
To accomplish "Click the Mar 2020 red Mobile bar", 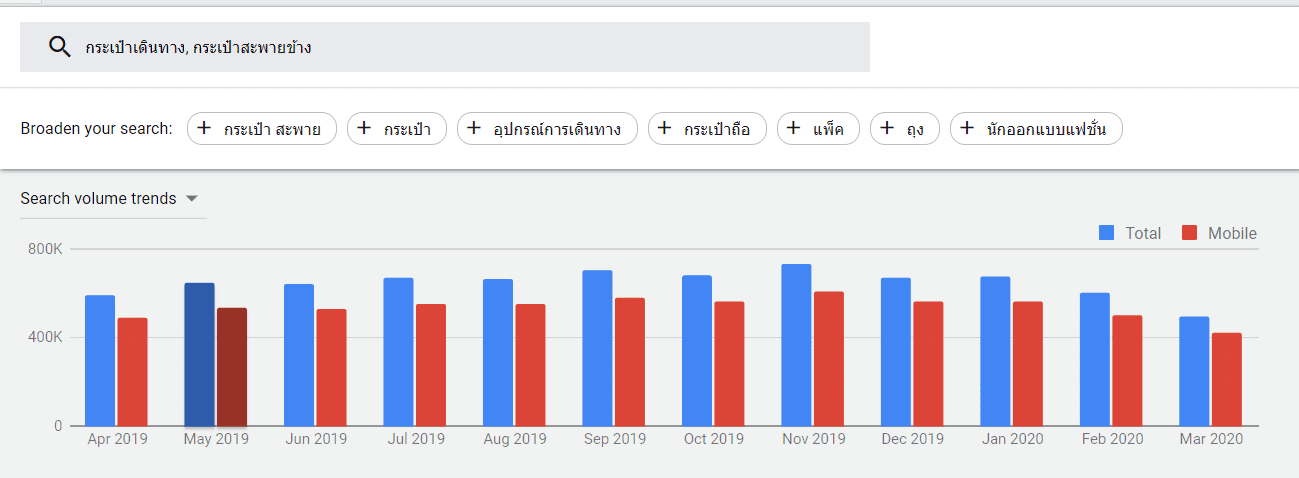I will (x=1226, y=379).
